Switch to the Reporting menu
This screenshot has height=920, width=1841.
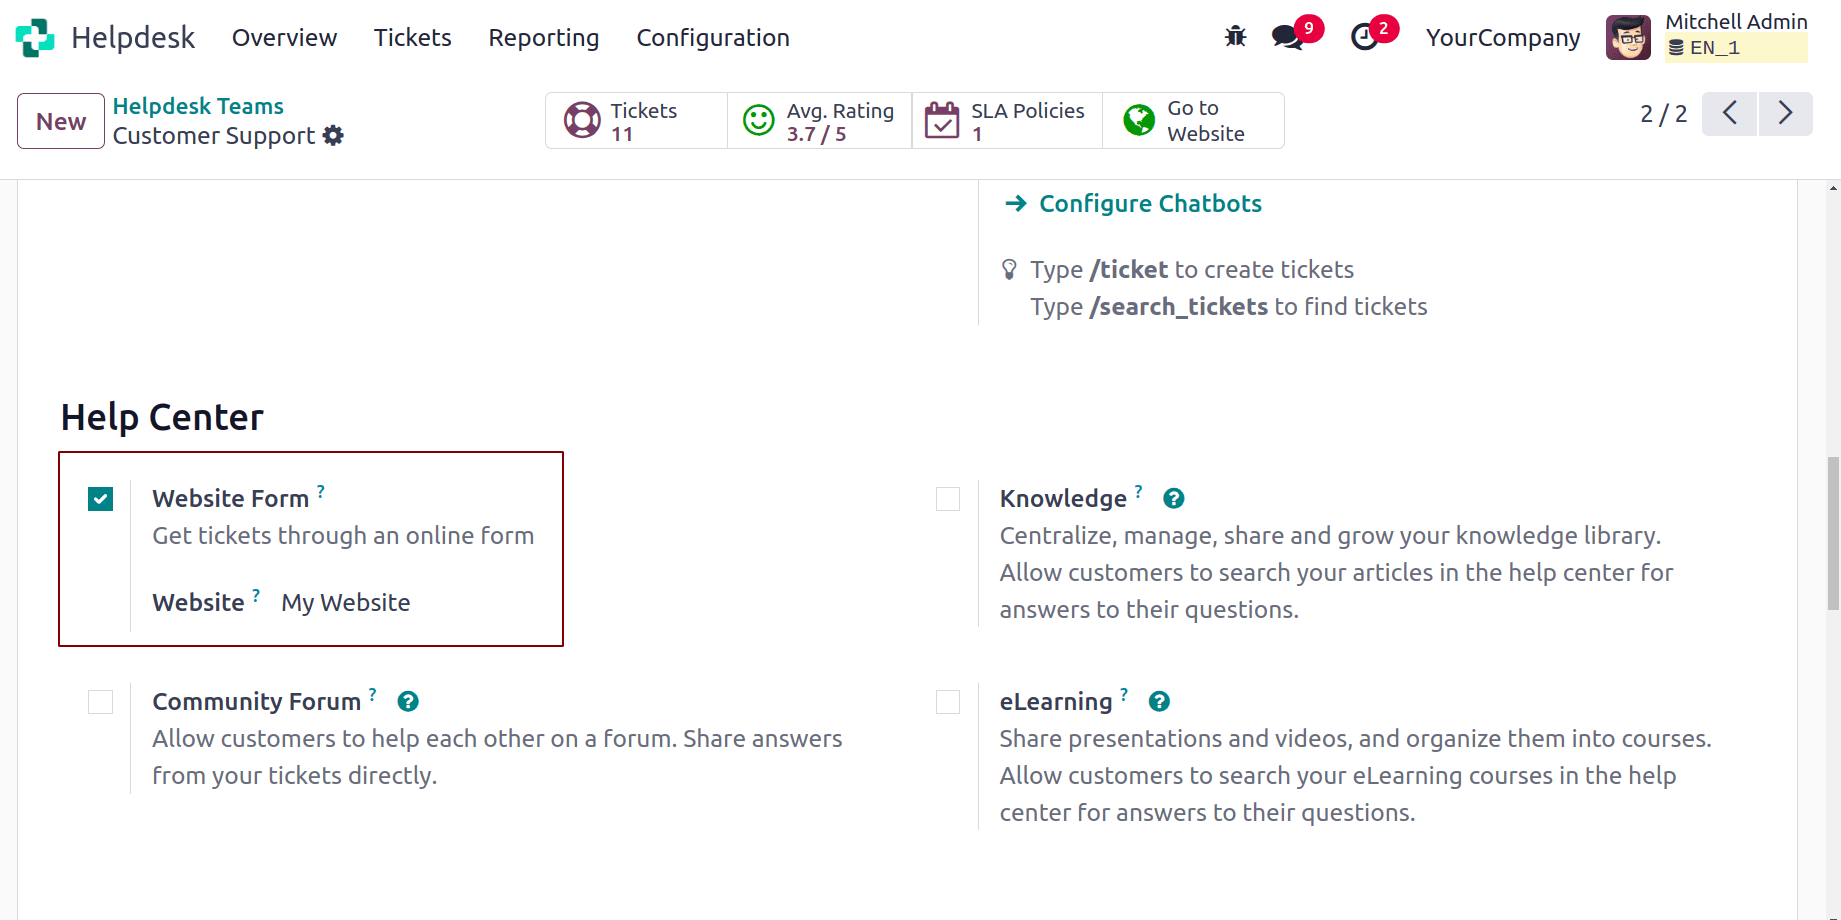click(x=543, y=38)
